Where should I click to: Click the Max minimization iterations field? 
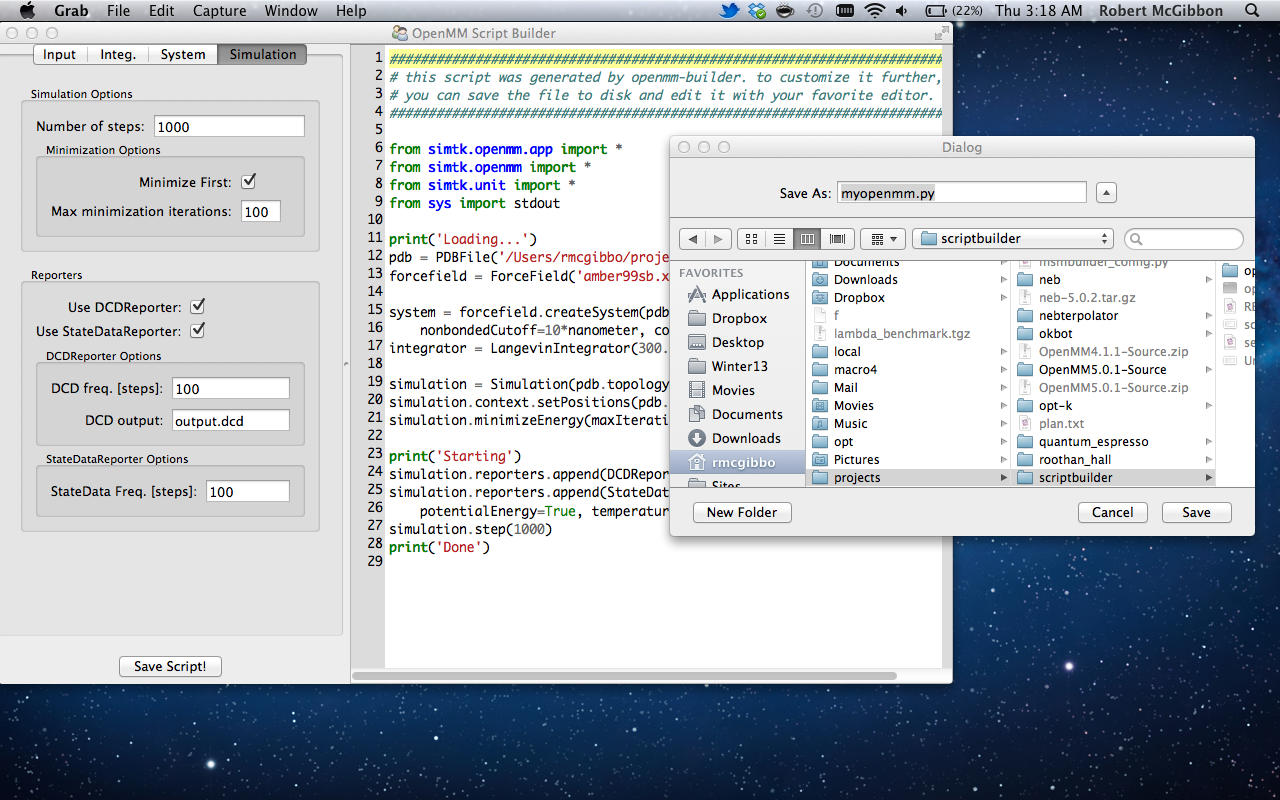(x=260, y=211)
